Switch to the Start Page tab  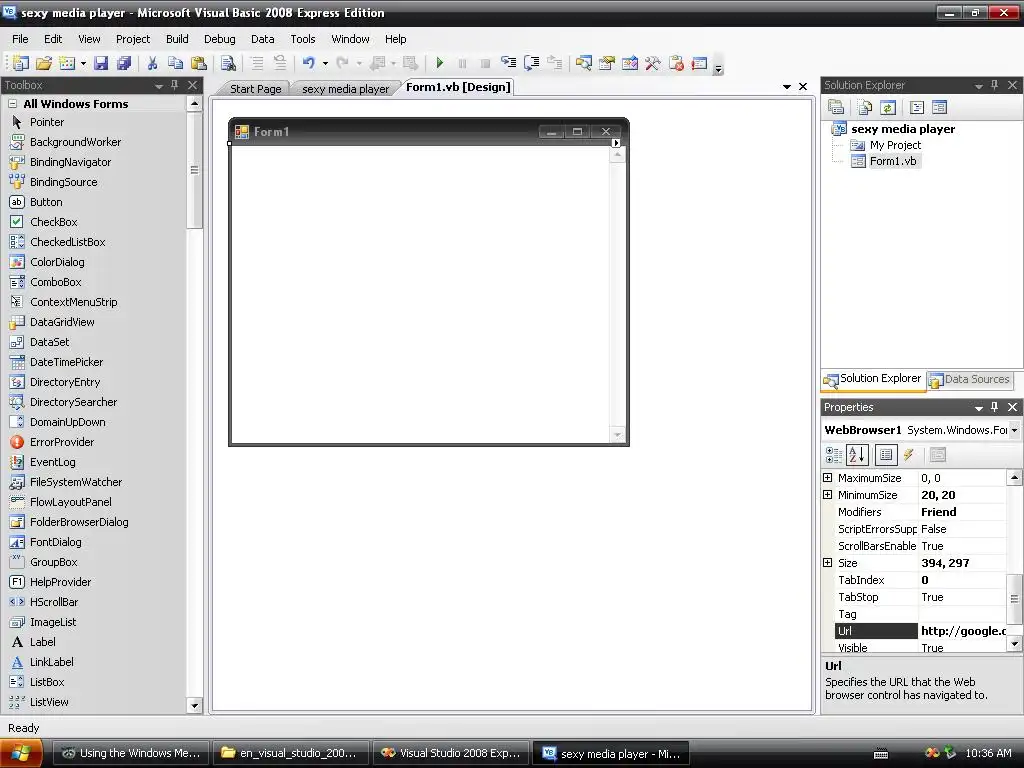255,89
